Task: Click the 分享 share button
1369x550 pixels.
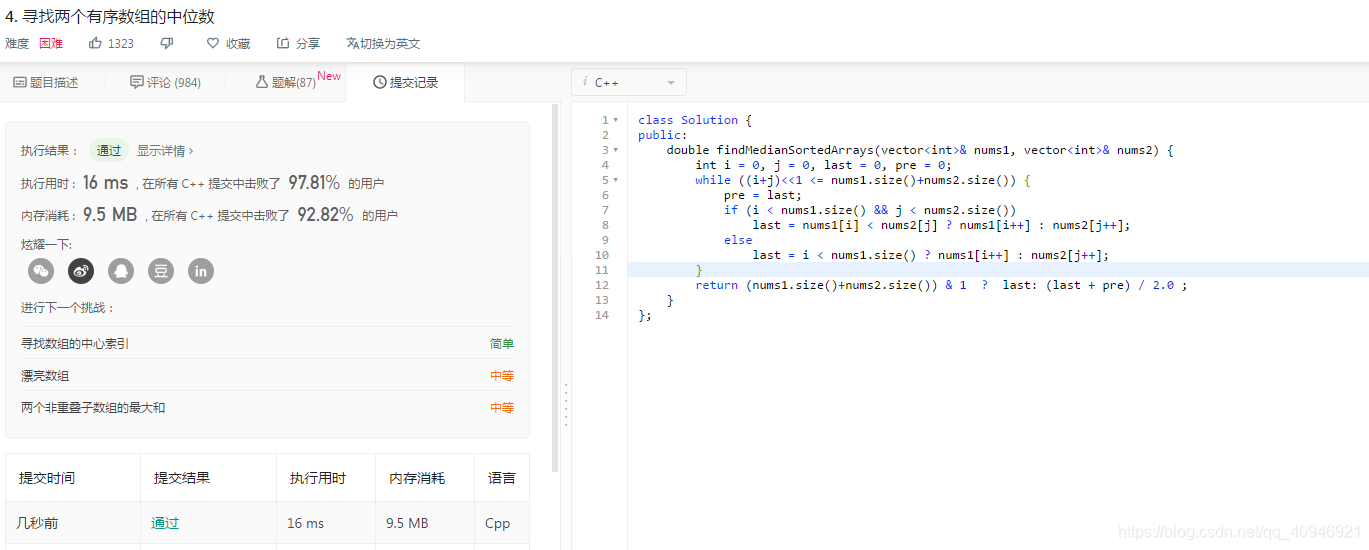Action: point(298,43)
